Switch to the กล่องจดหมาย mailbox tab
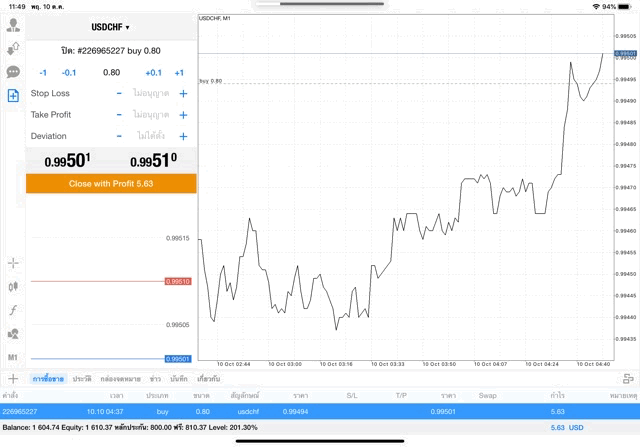 (120, 379)
